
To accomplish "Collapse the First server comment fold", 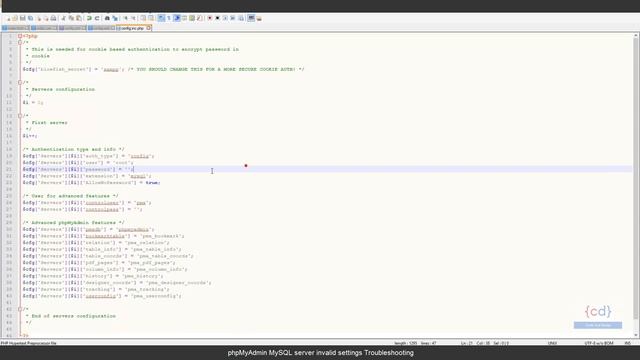I will [x=20, y=116].
